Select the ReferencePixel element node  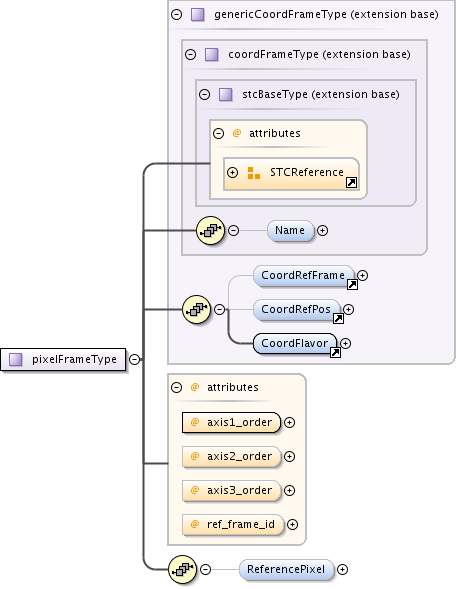(287, 569)
